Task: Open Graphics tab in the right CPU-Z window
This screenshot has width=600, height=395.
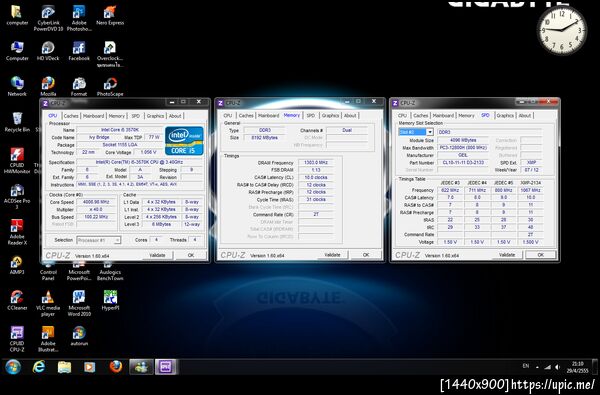Action: coord(505,115)
